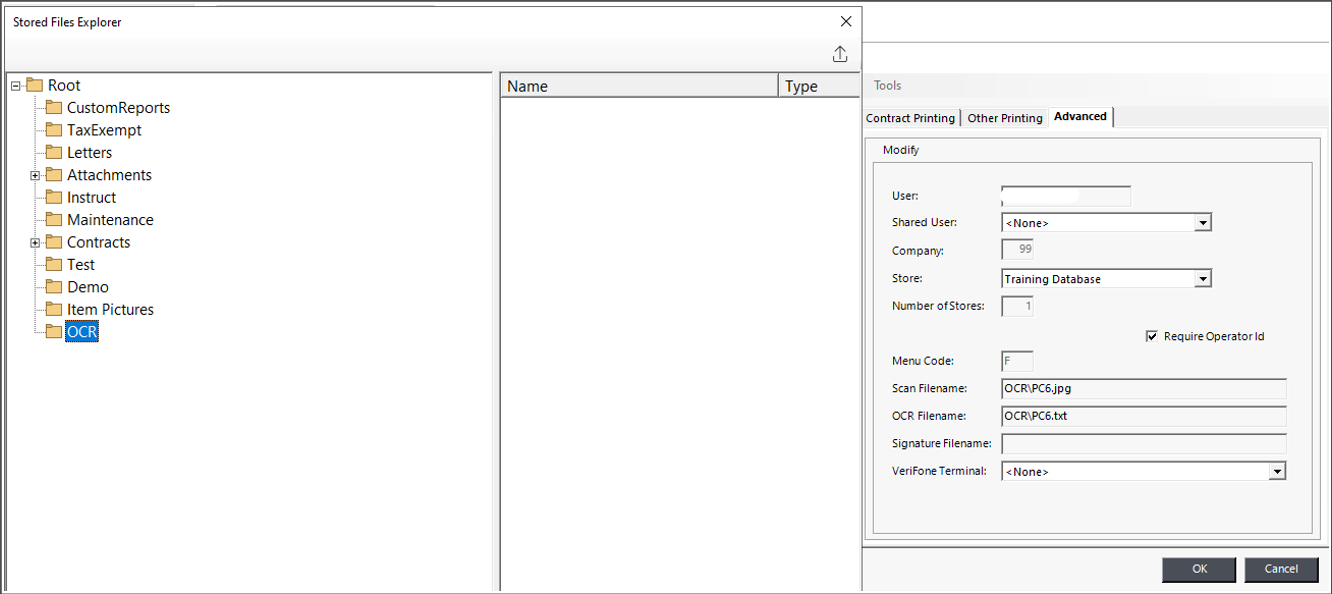Click the Signature Filename input field

[x=1143, y=443]
